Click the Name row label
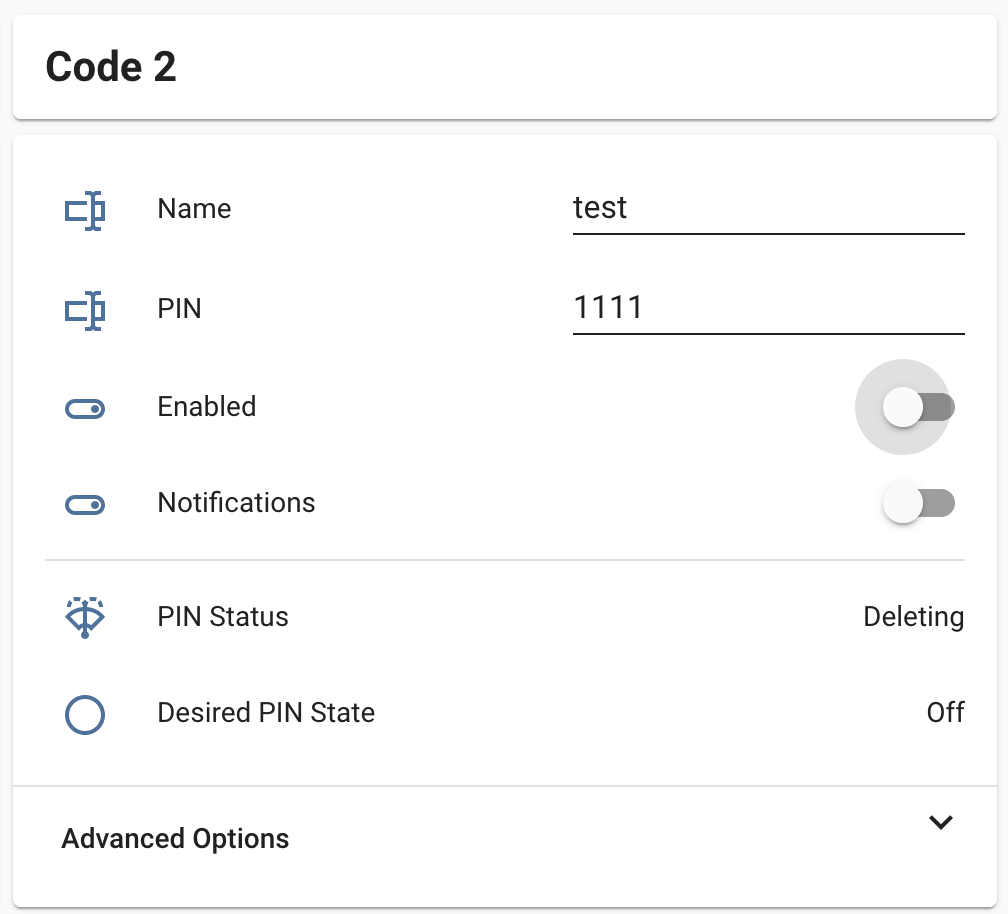Viewport: 1008px width, 914px height. [x=194, y=209]
